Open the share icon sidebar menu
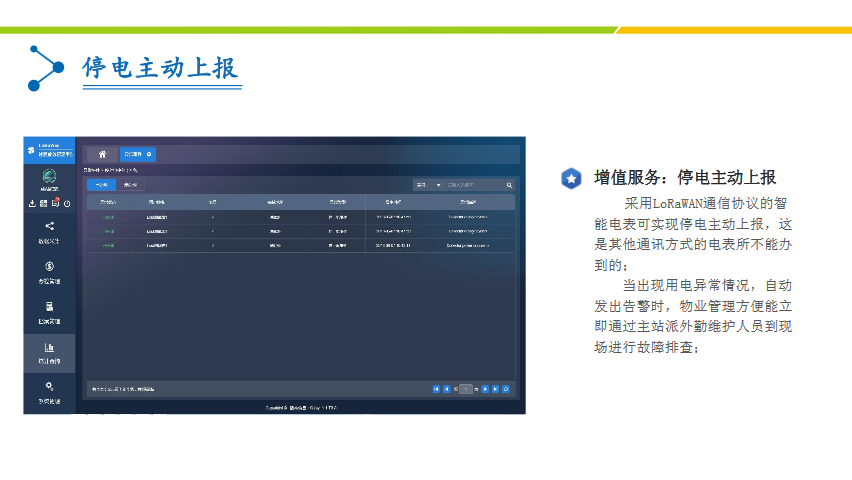Image resolution: width=852 pixels, height=480 pixels. 49,227
